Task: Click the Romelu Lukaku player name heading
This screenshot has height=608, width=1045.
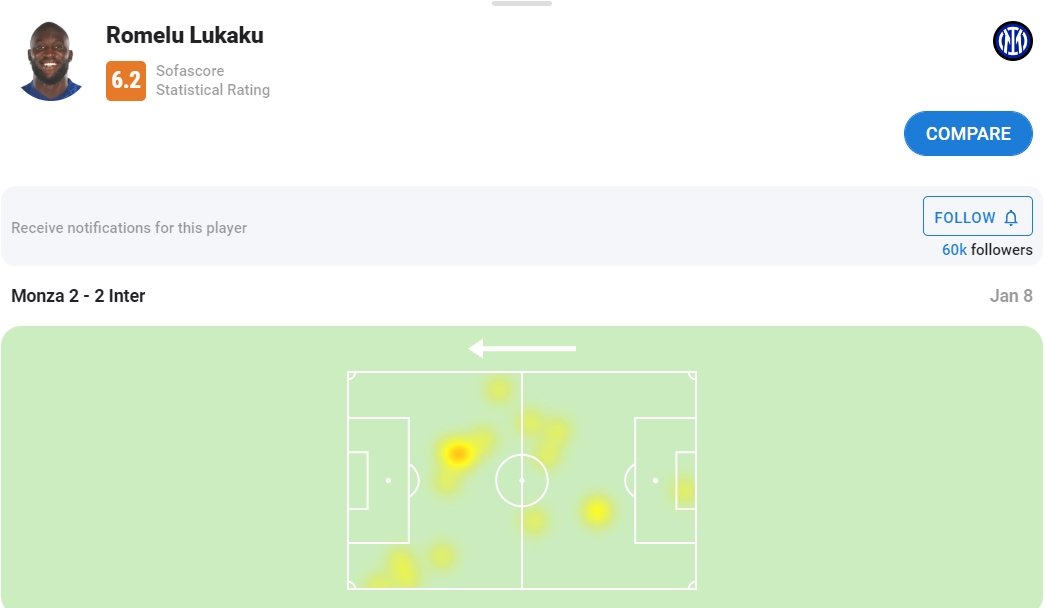Action: 185,35
